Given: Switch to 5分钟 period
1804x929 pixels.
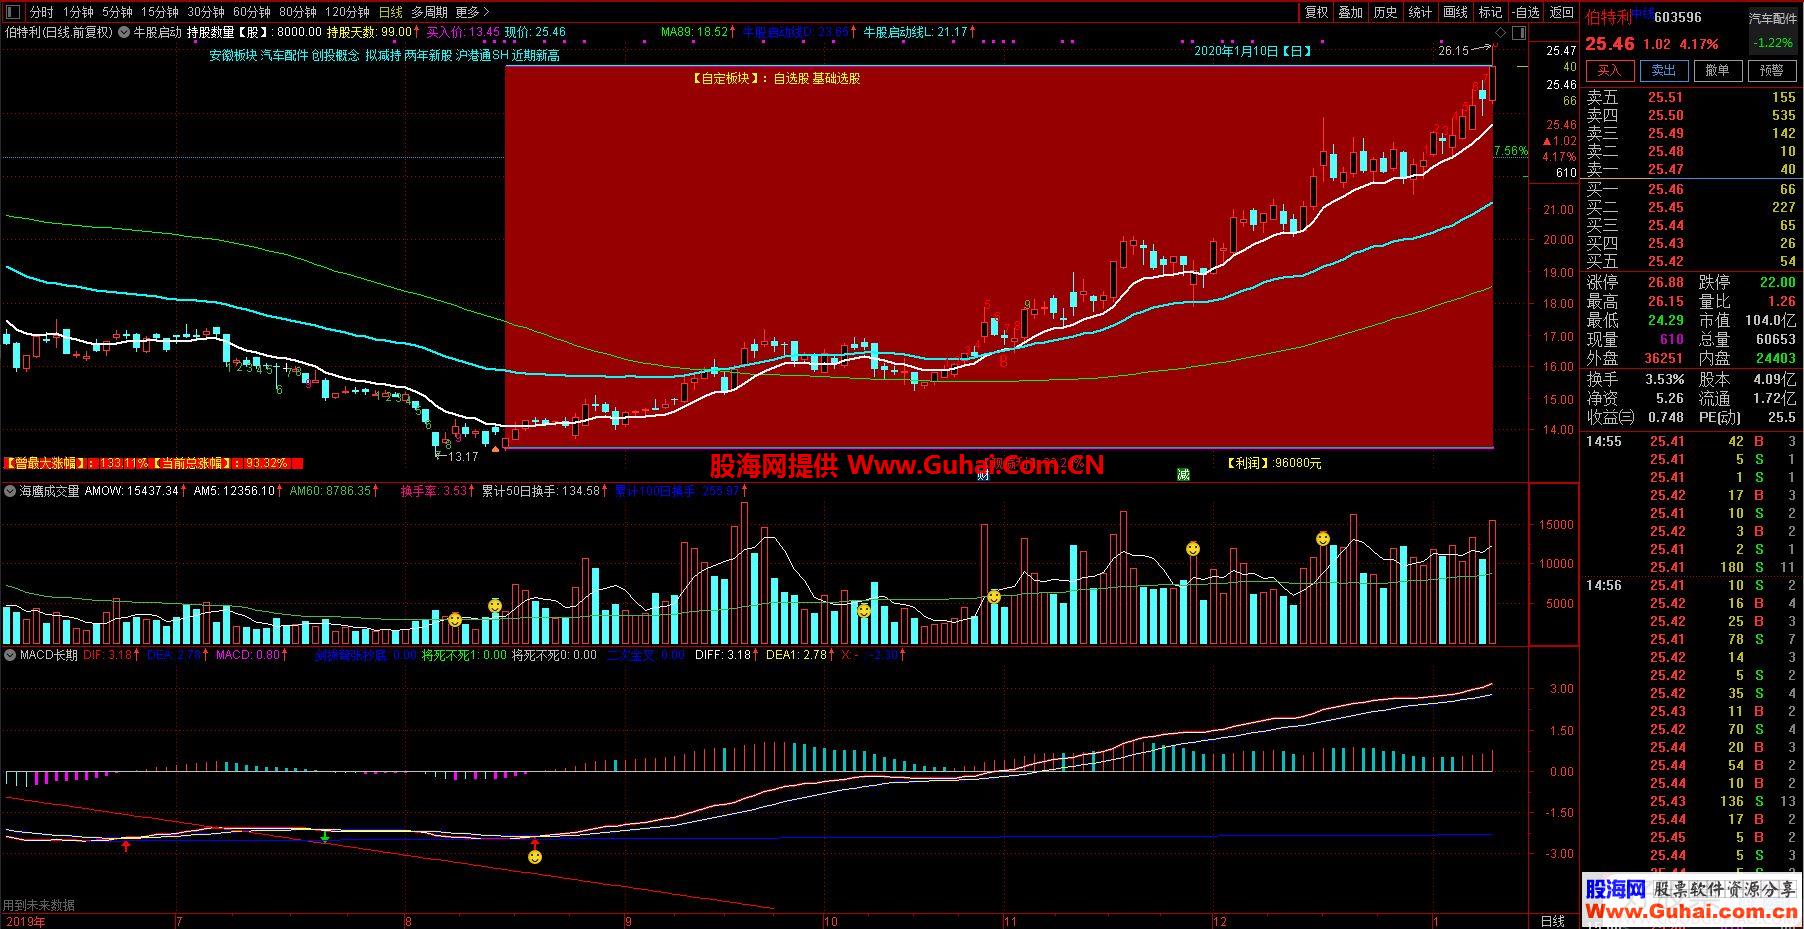Looking at the screenshot, I should pos(116,12).
